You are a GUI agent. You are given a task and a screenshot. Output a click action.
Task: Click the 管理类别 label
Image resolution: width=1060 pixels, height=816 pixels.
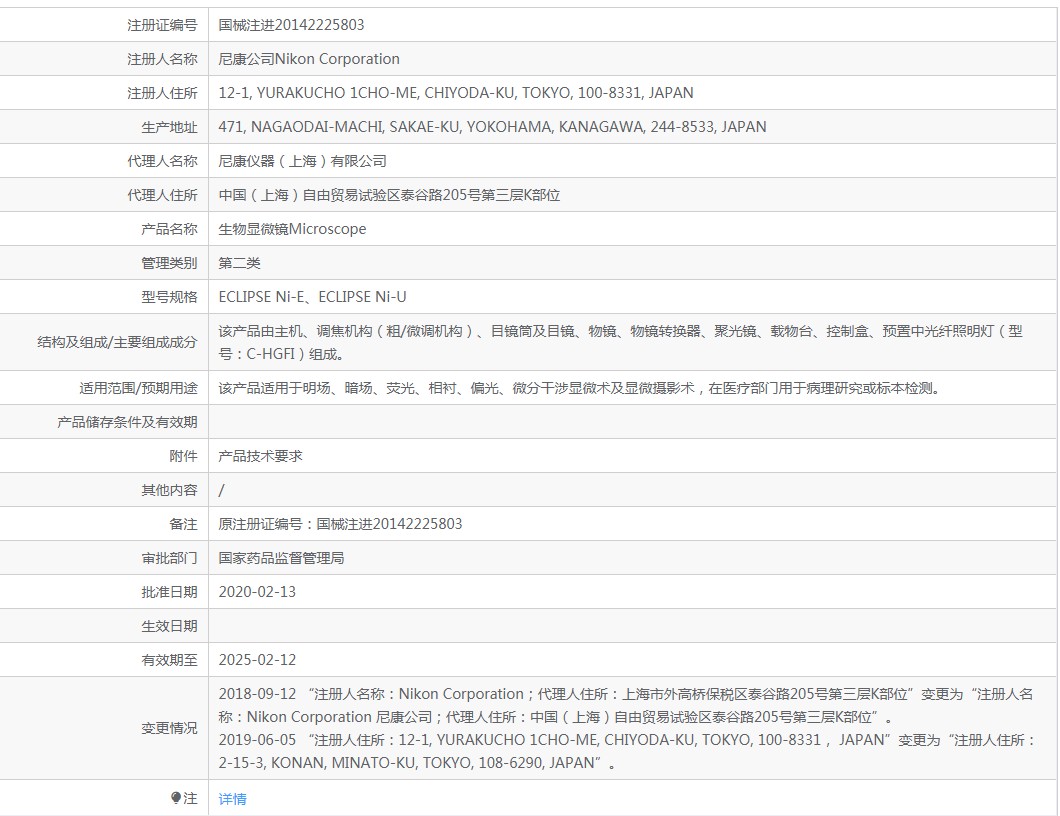coord(169,263)
